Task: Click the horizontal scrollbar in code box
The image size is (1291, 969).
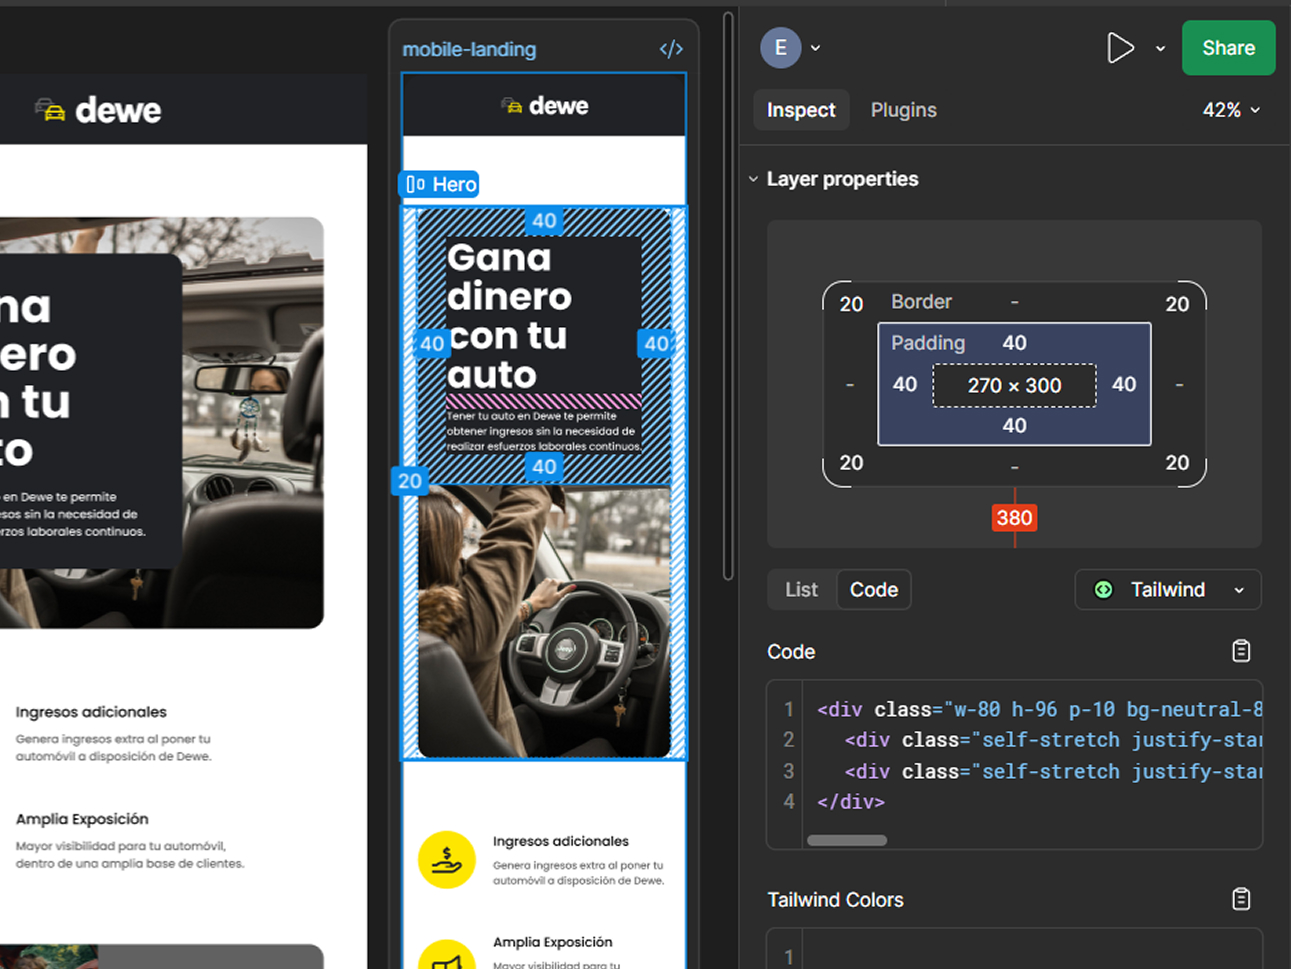Action: (846, 840)
